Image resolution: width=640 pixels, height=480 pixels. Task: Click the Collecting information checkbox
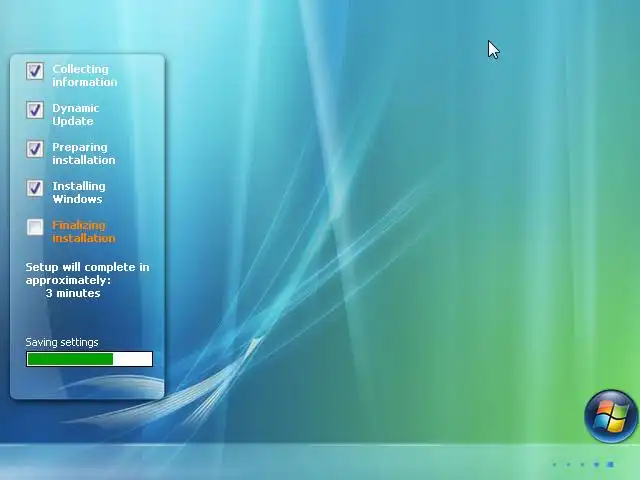[35, 71]
